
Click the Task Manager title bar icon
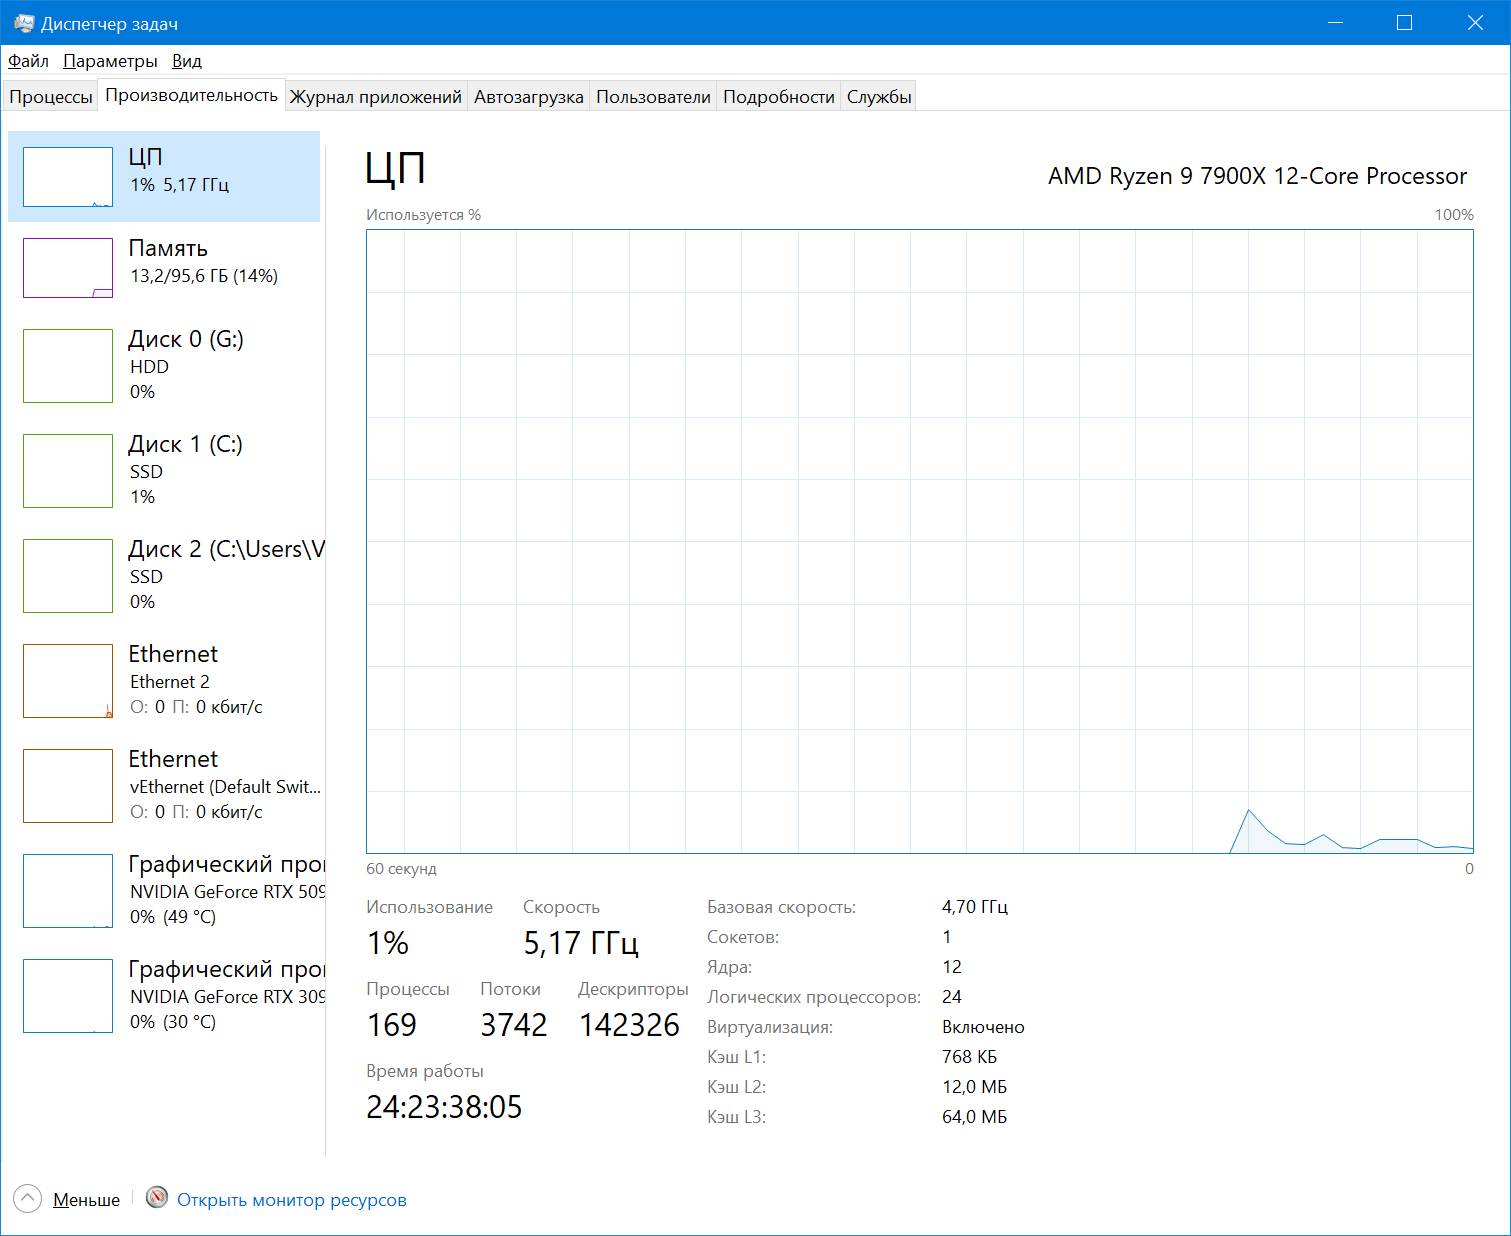(24, 23)
